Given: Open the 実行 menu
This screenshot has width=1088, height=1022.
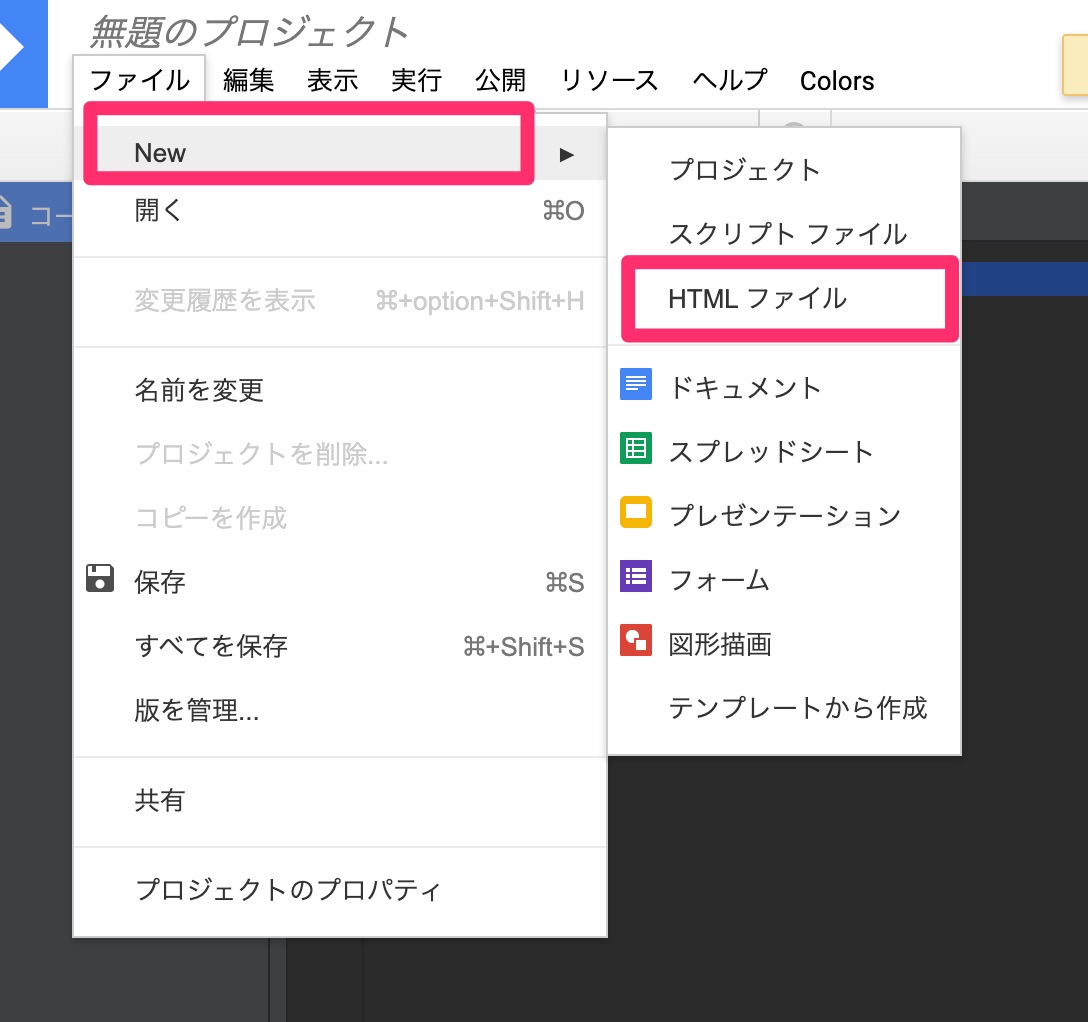Looking at the screenshot, I should 416,80.
